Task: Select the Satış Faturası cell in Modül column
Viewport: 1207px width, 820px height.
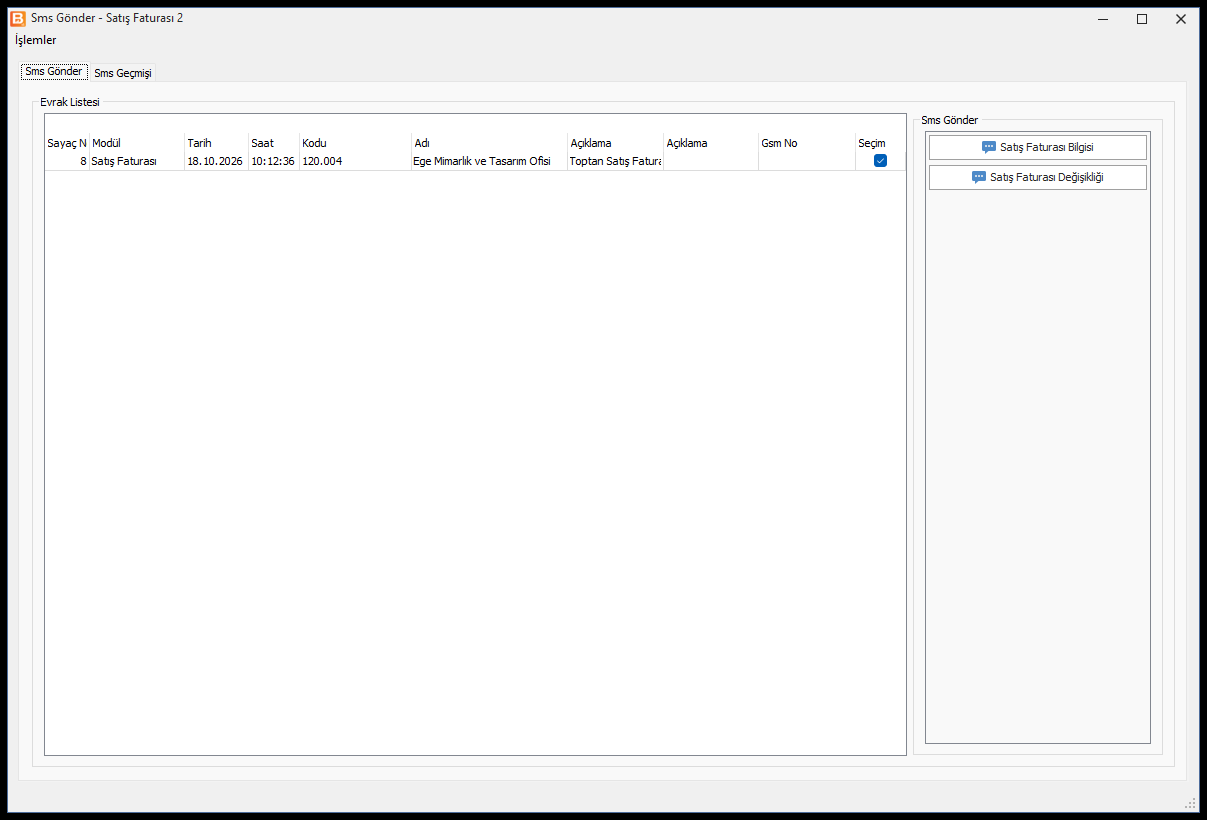Action: pyautogui.click(x=137, y=161)
